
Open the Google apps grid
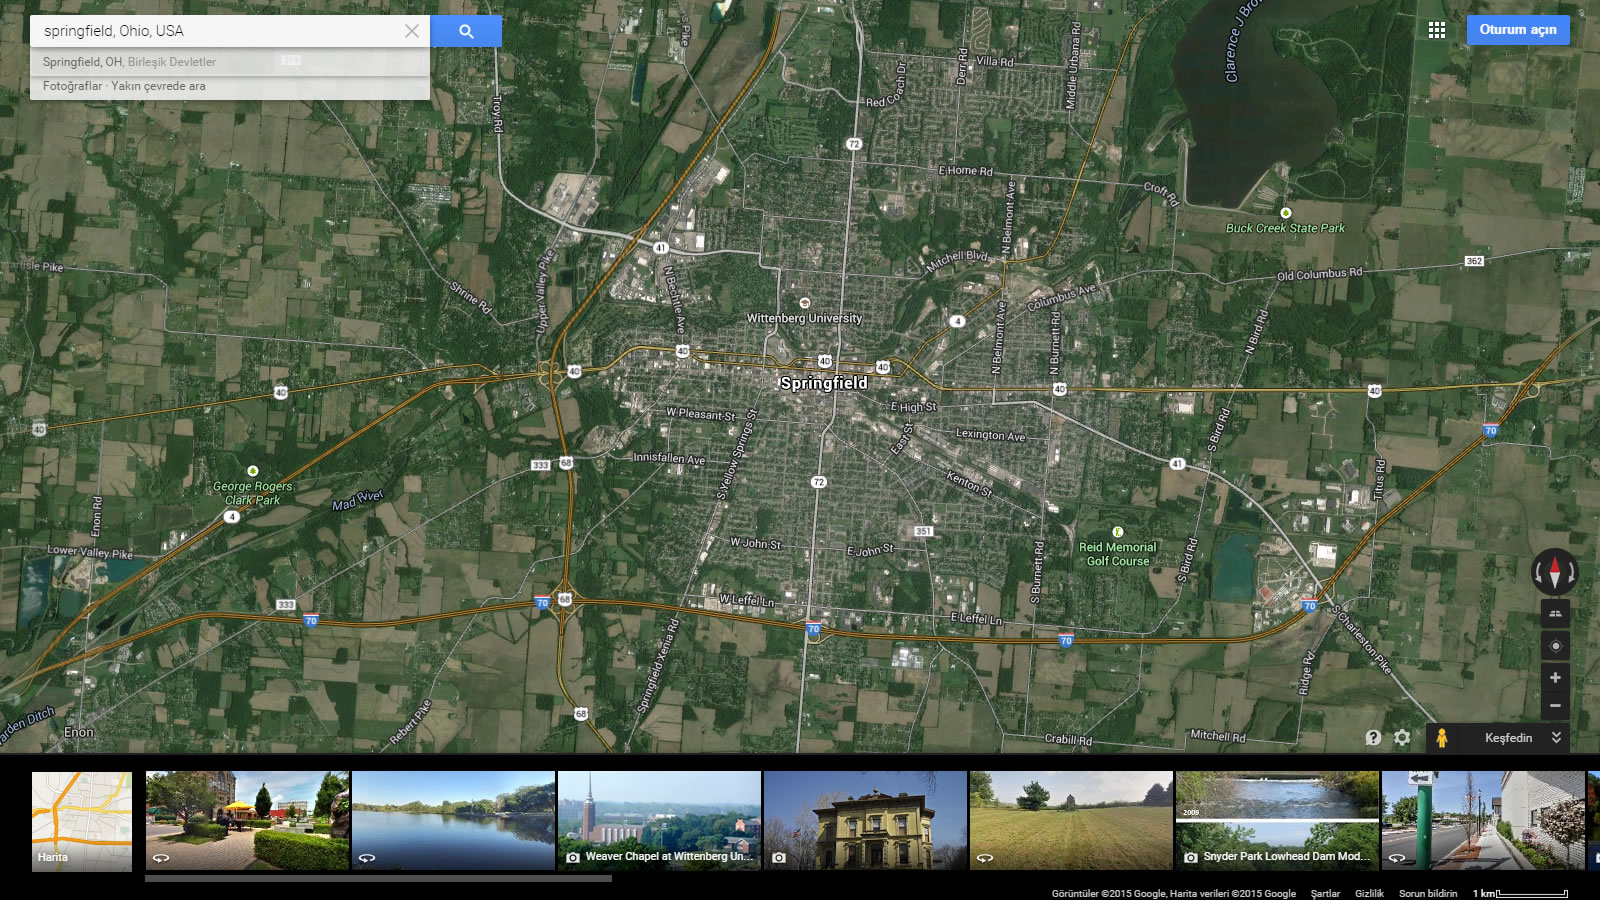click(x=1437, y=30)
